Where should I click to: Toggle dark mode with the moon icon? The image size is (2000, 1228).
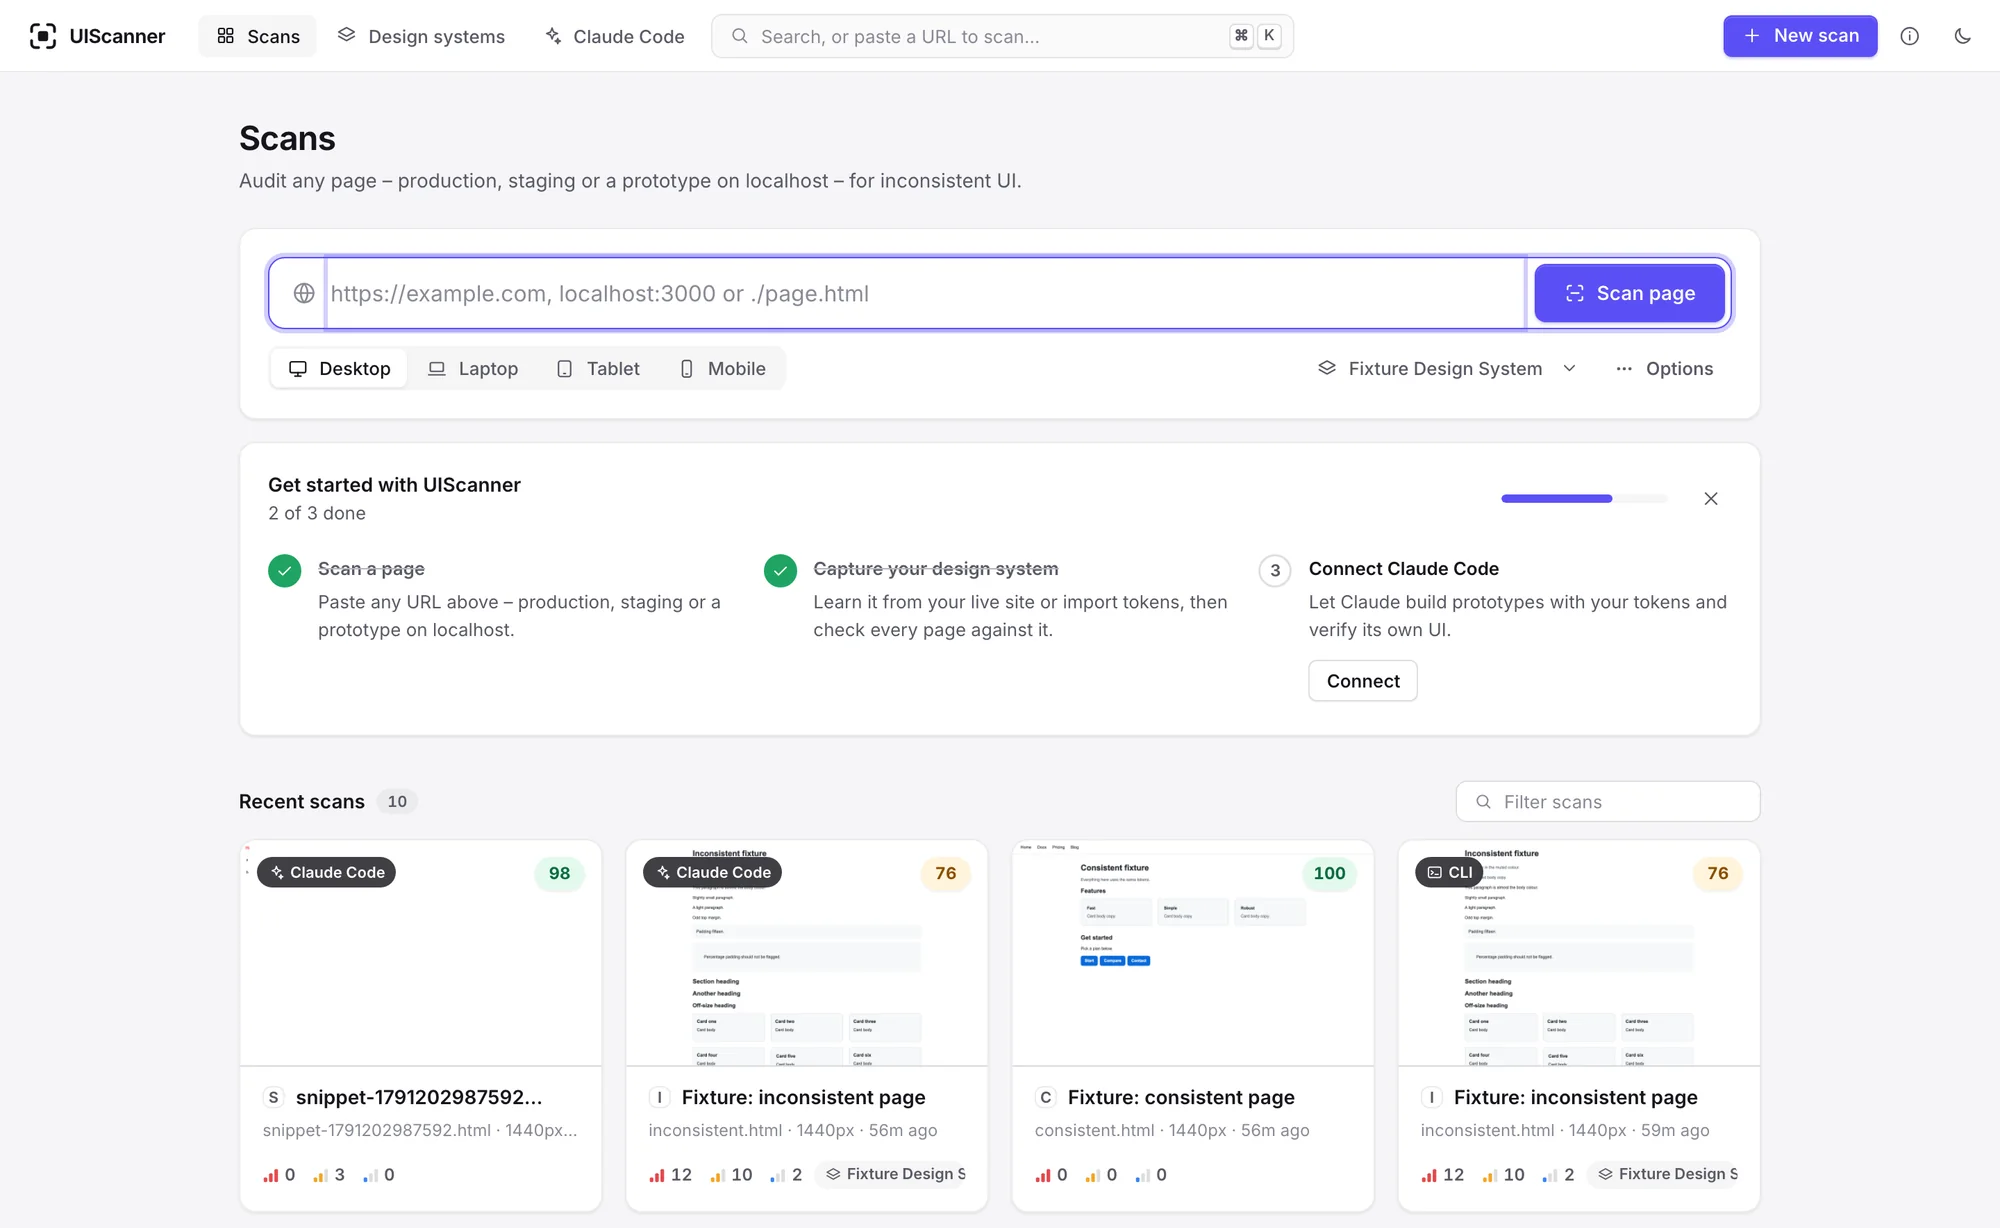1962,36
